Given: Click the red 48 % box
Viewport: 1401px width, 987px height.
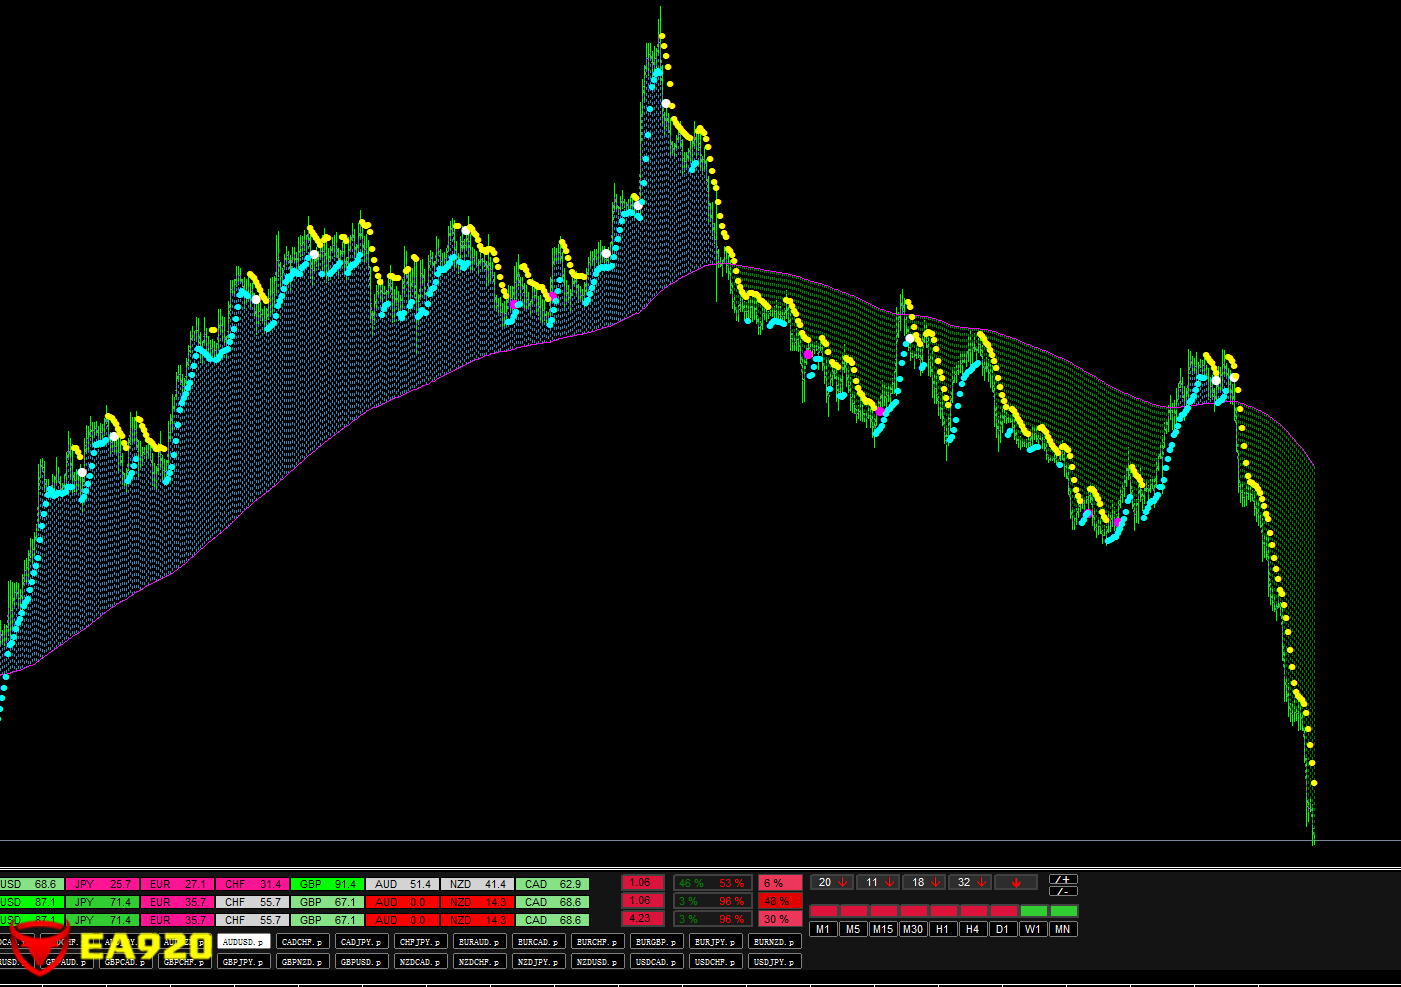Looking at the screenshot, I should pyautogui.click(x=779, y=901).
